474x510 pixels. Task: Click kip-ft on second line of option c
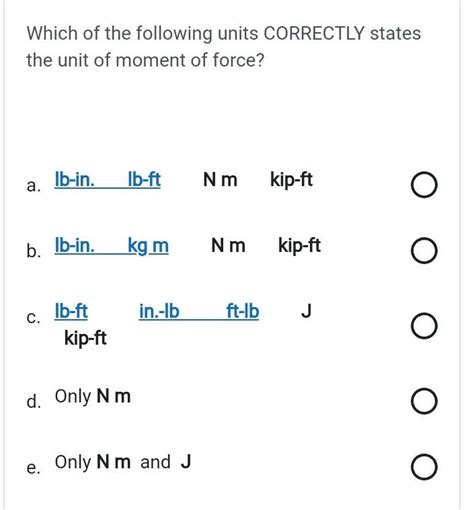coord(86,339)
